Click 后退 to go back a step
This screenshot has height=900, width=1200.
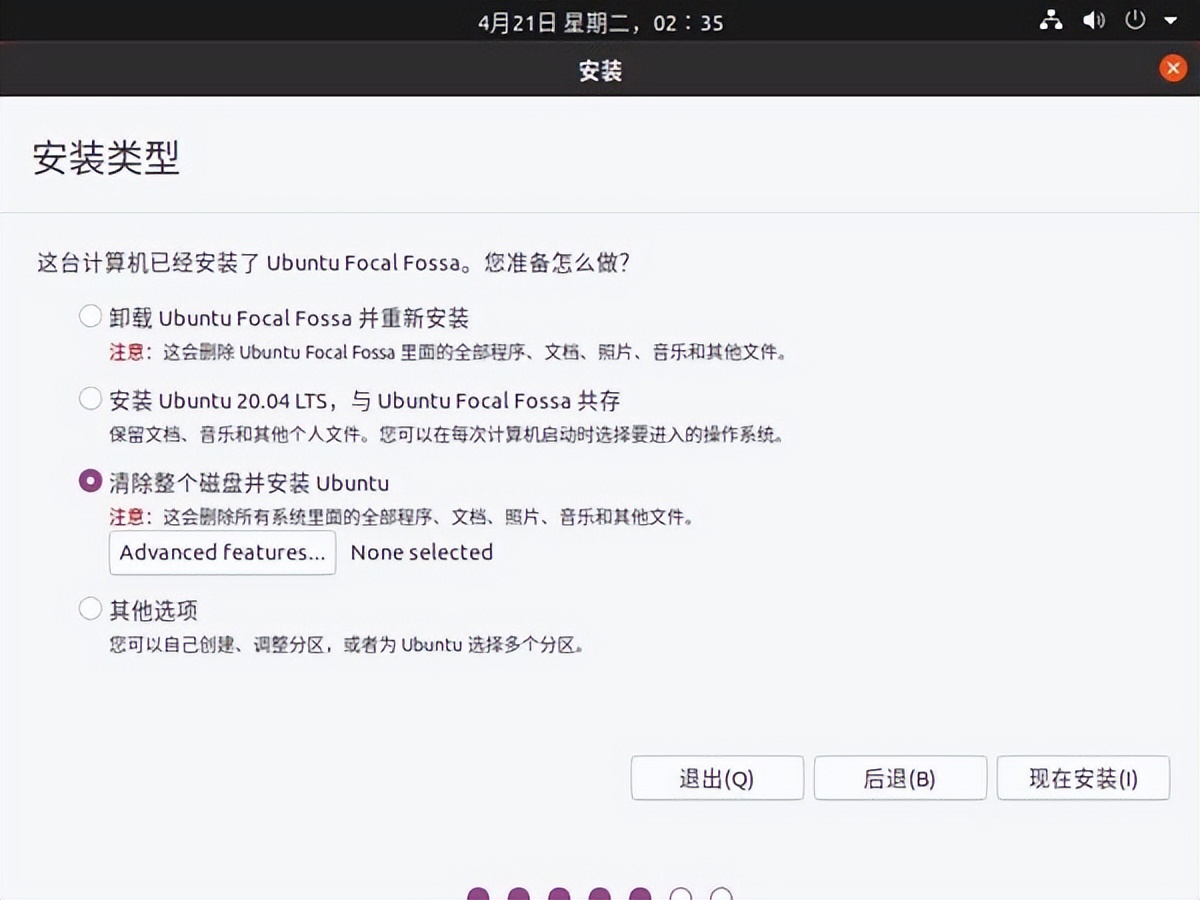[x=900, y=778]
